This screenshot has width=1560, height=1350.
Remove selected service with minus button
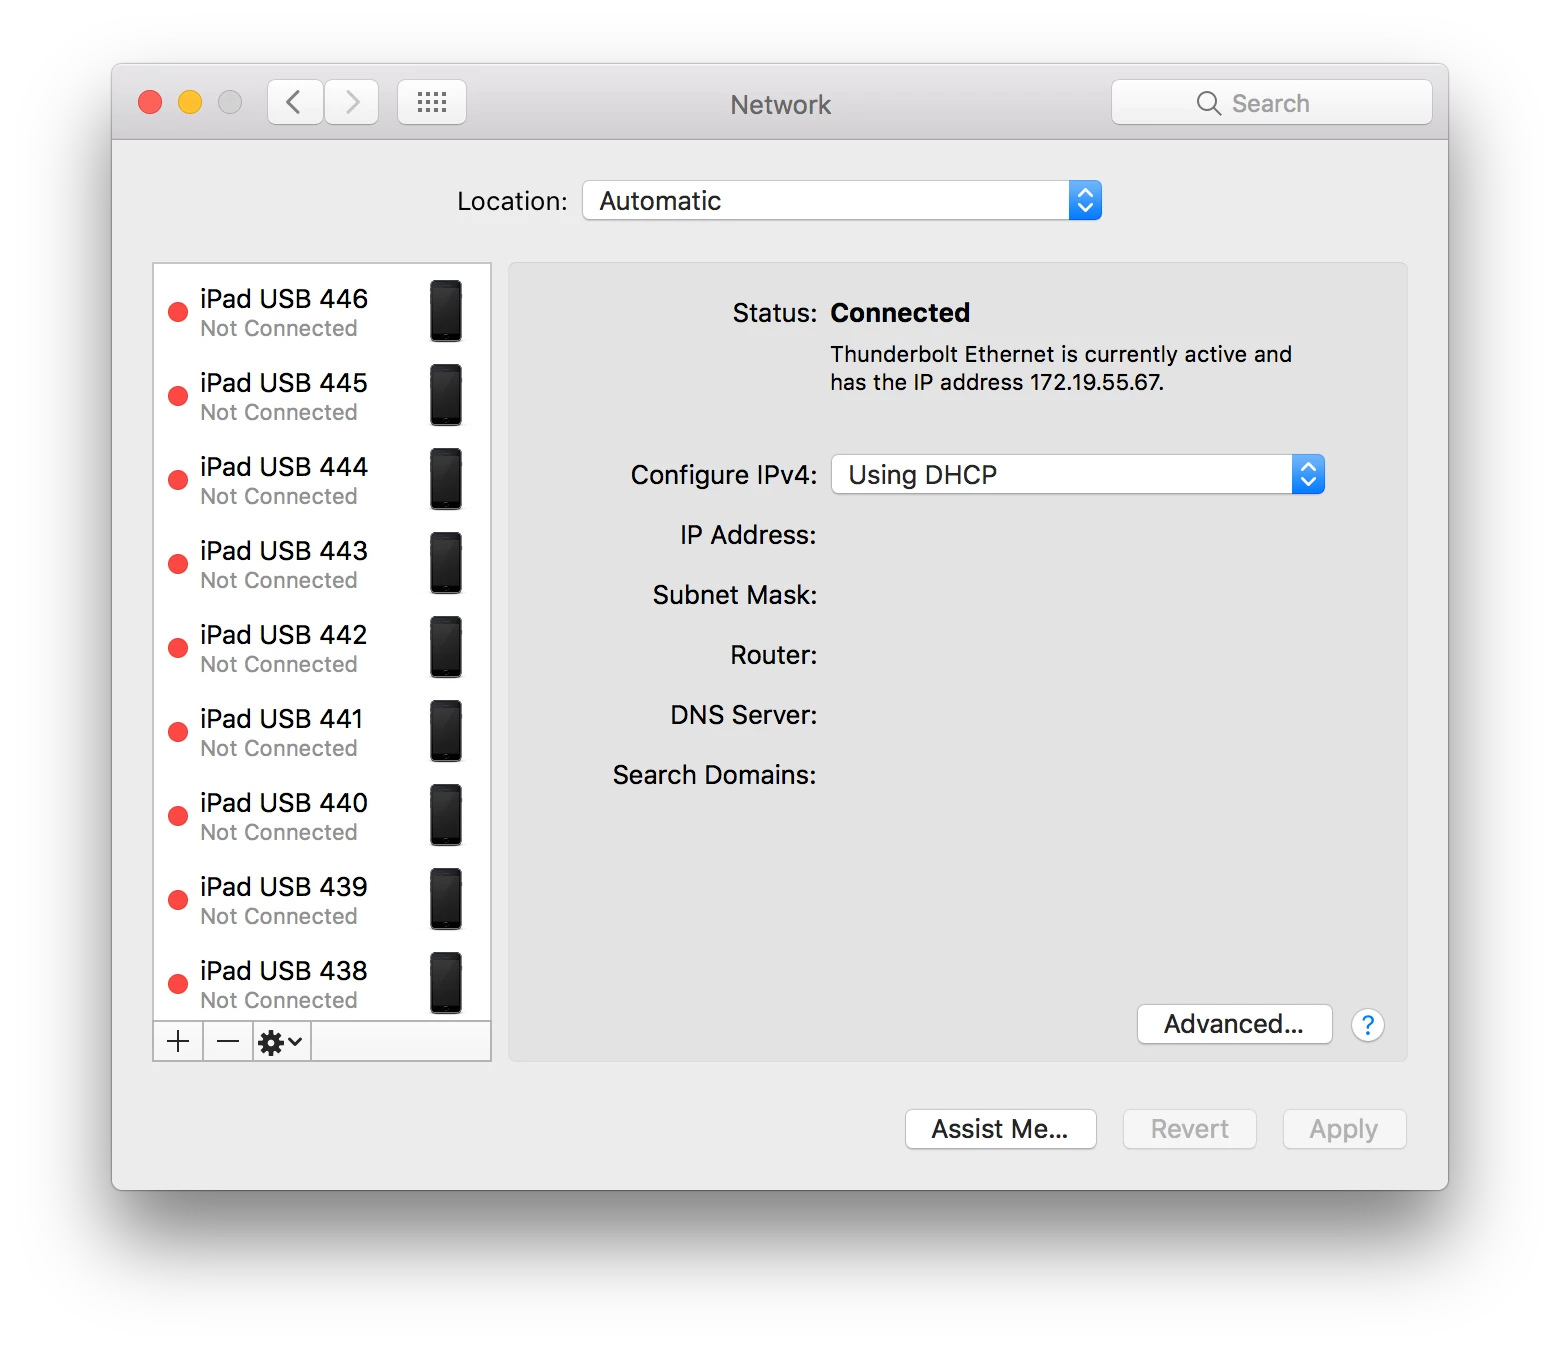228,1041
